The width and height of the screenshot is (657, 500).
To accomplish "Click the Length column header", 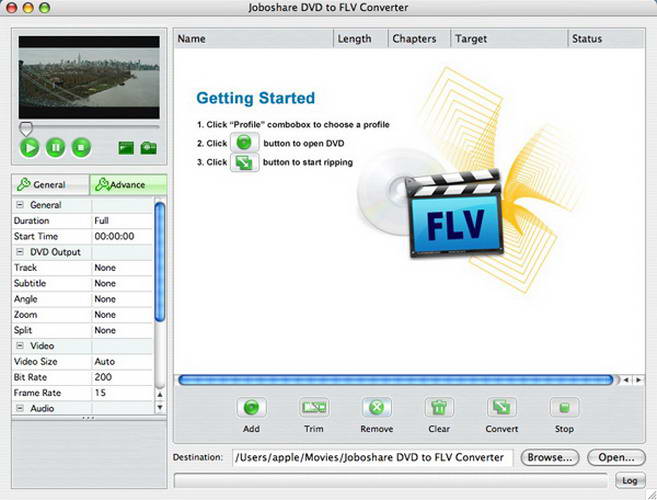I will tap(361, 39).
